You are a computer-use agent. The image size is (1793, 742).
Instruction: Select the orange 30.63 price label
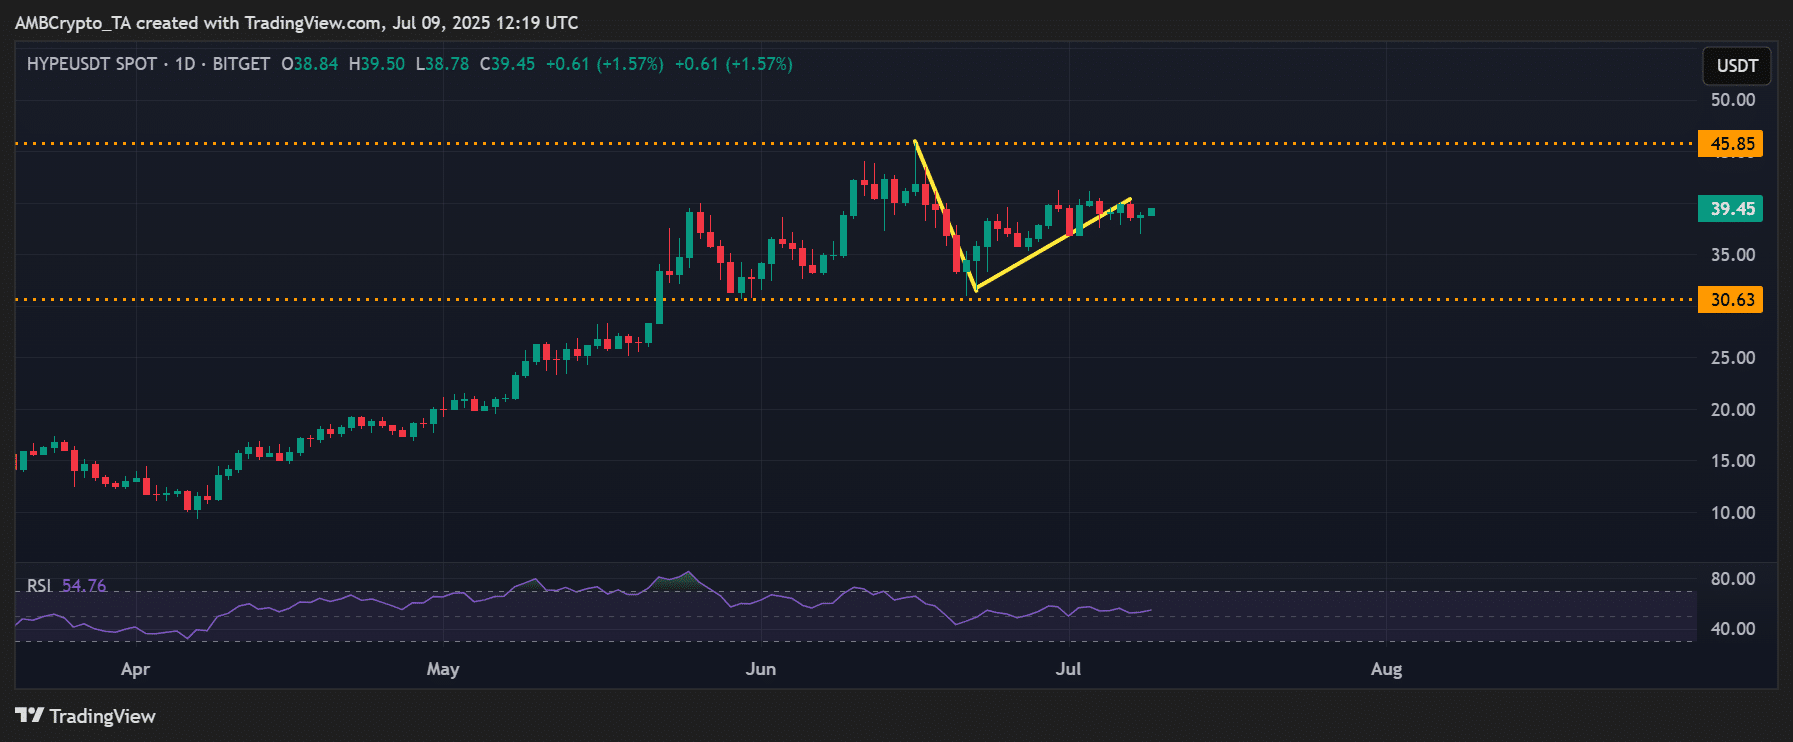click(1731, 300)
